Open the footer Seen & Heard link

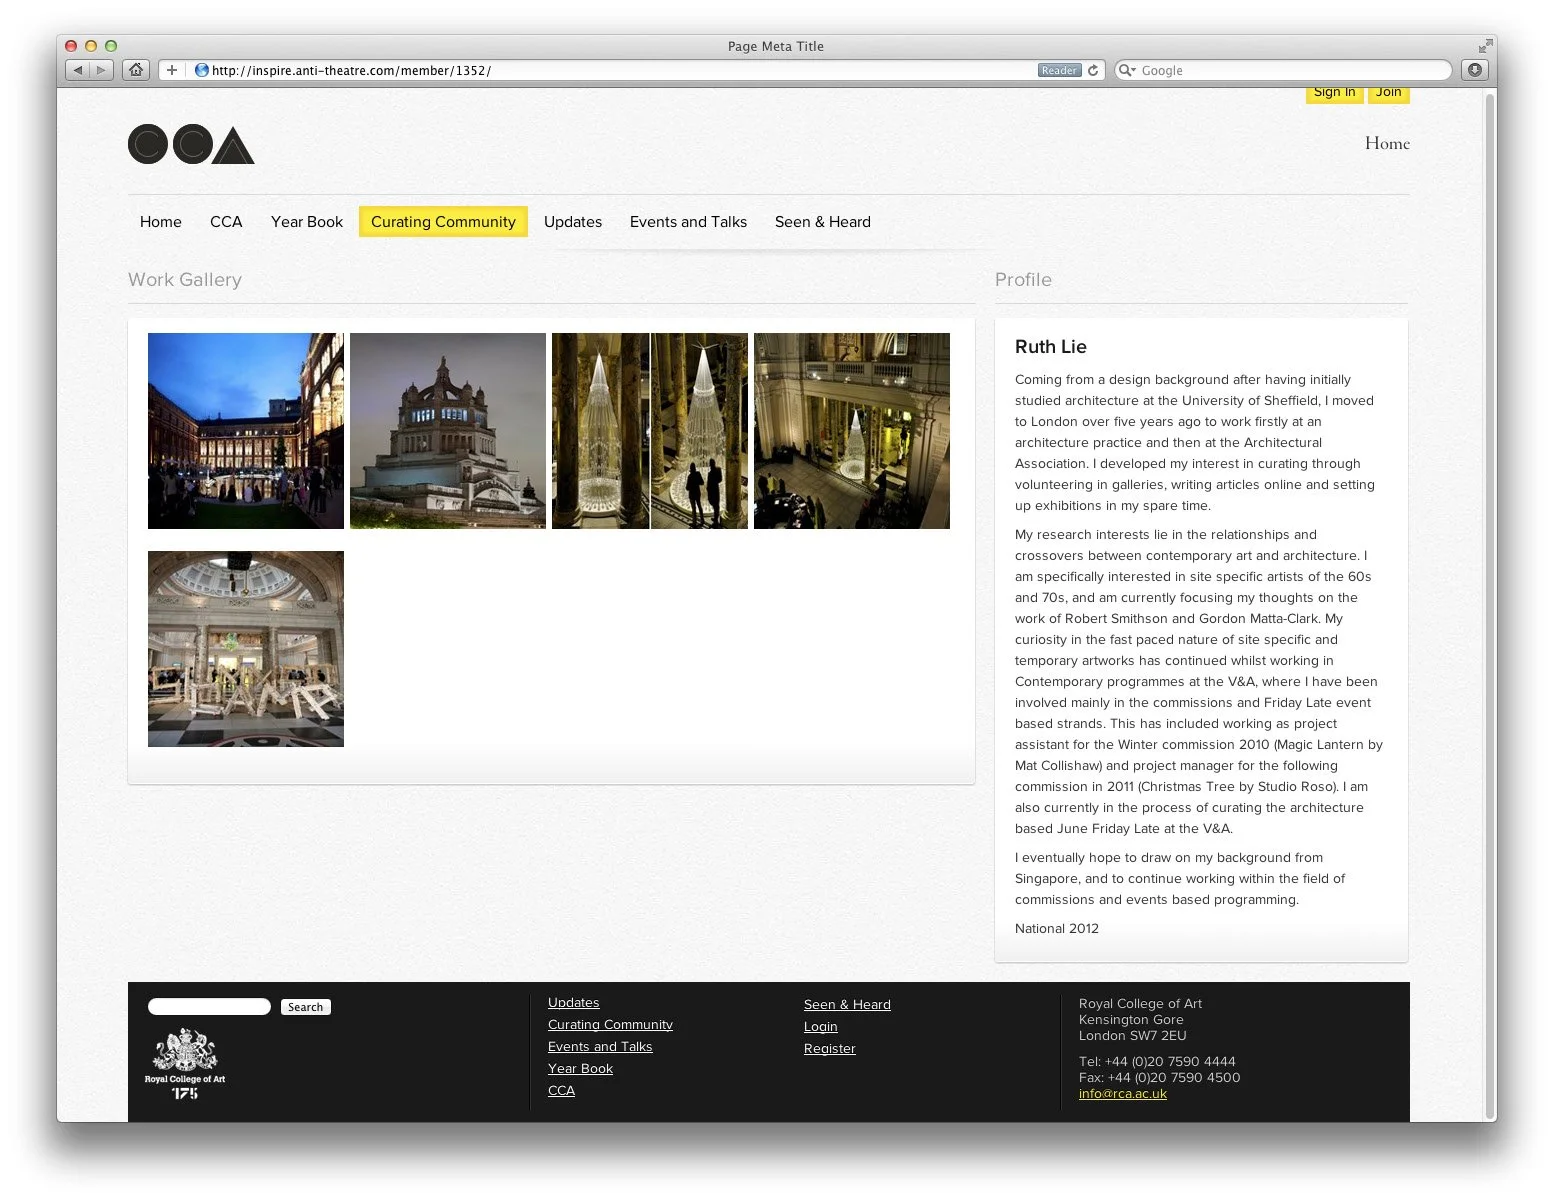[x=847, y=1005]
